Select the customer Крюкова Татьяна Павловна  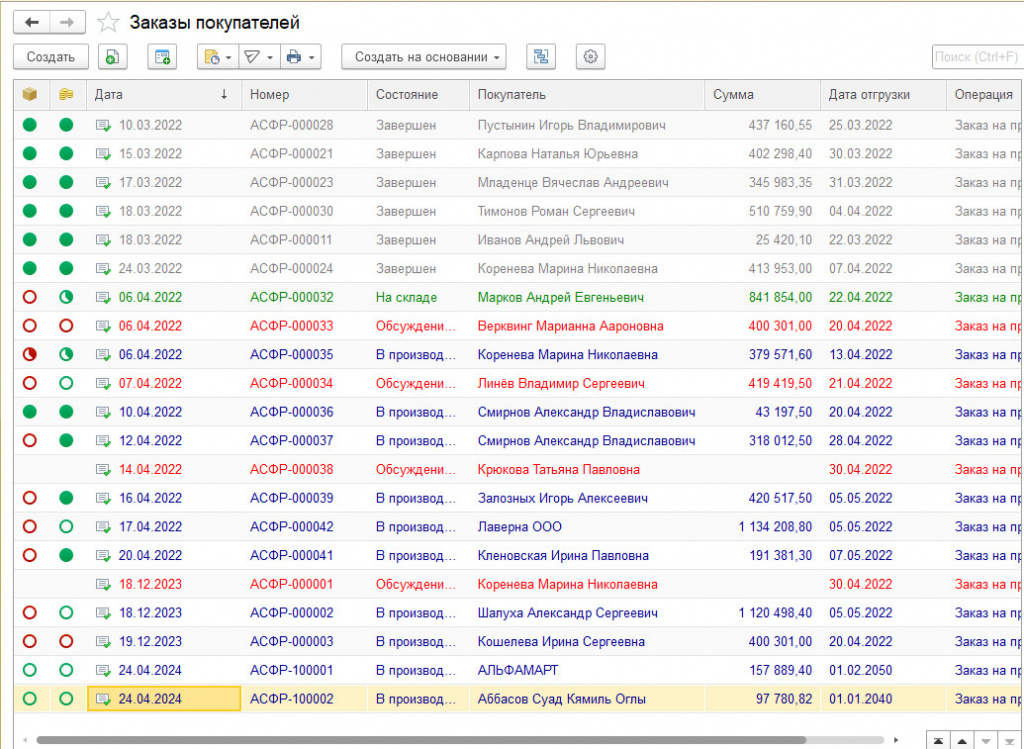click(558, 470)
